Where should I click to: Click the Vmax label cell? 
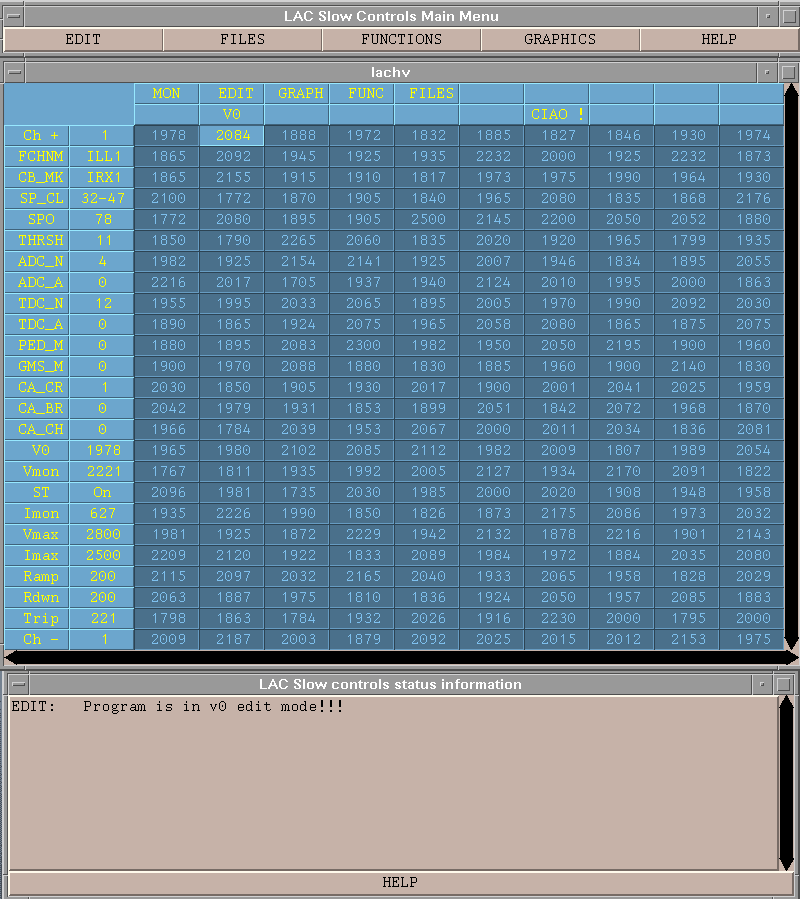click(37, 534)
